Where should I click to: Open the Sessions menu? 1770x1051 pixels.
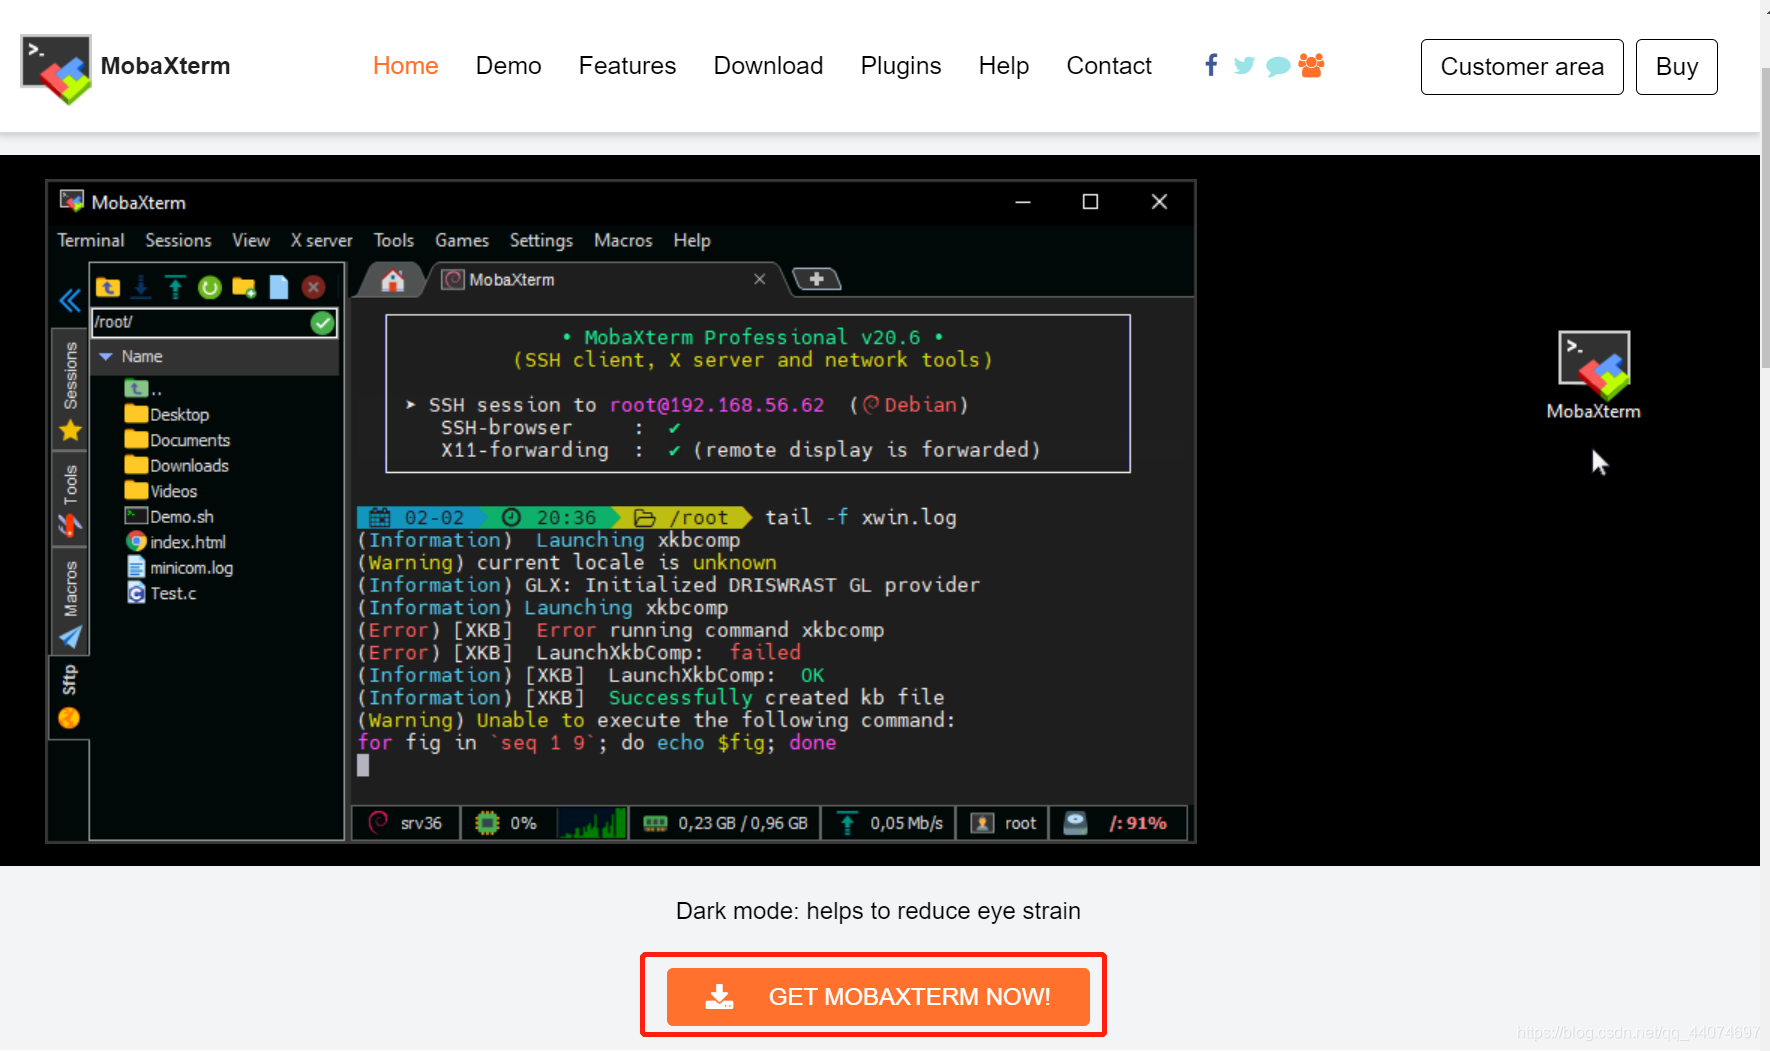point(178,240)
